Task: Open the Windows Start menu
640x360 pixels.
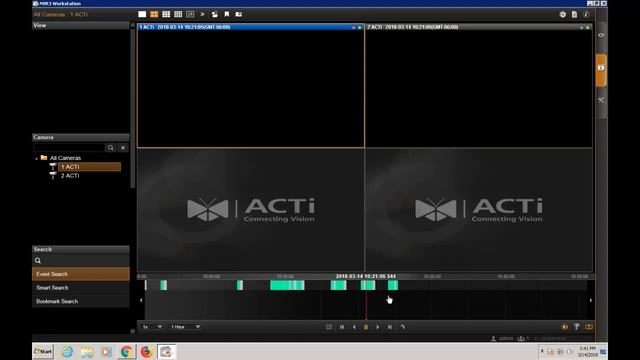Action: 43,351
